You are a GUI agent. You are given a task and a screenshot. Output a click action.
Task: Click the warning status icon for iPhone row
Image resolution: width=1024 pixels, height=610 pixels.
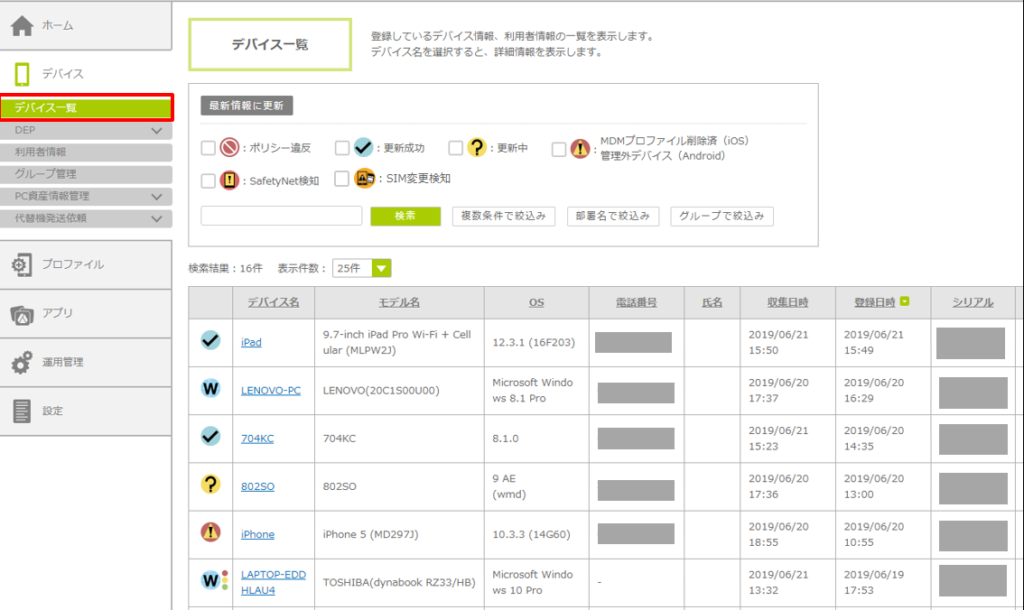(x=210, y=533)
